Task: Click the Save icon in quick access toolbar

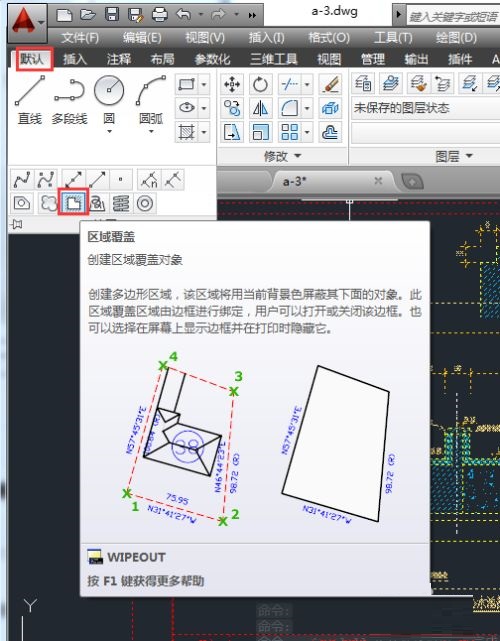Action: [x=112, y=15]
